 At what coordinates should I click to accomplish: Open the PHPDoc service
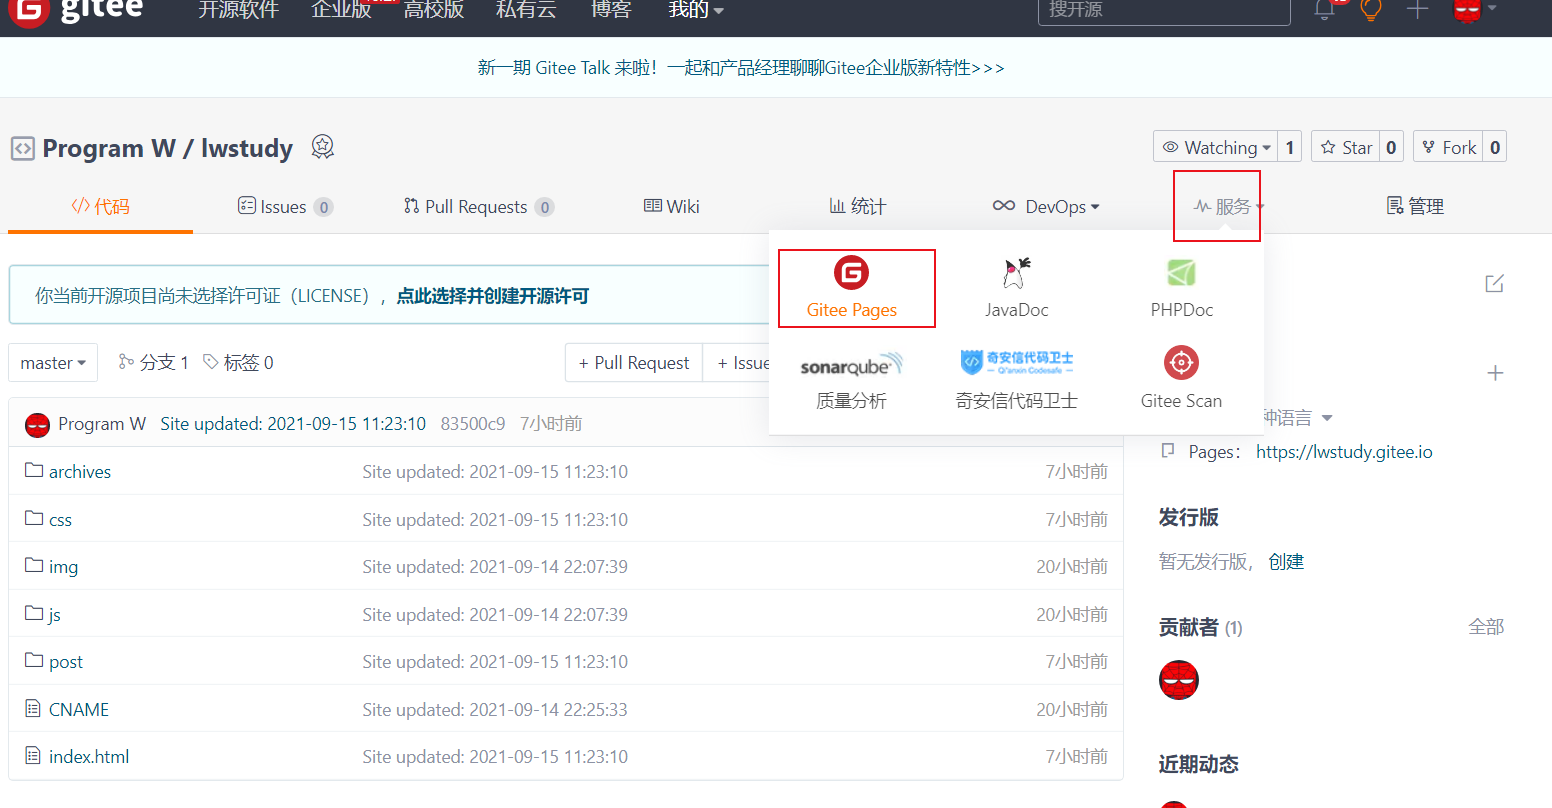tap(1181, 285)
